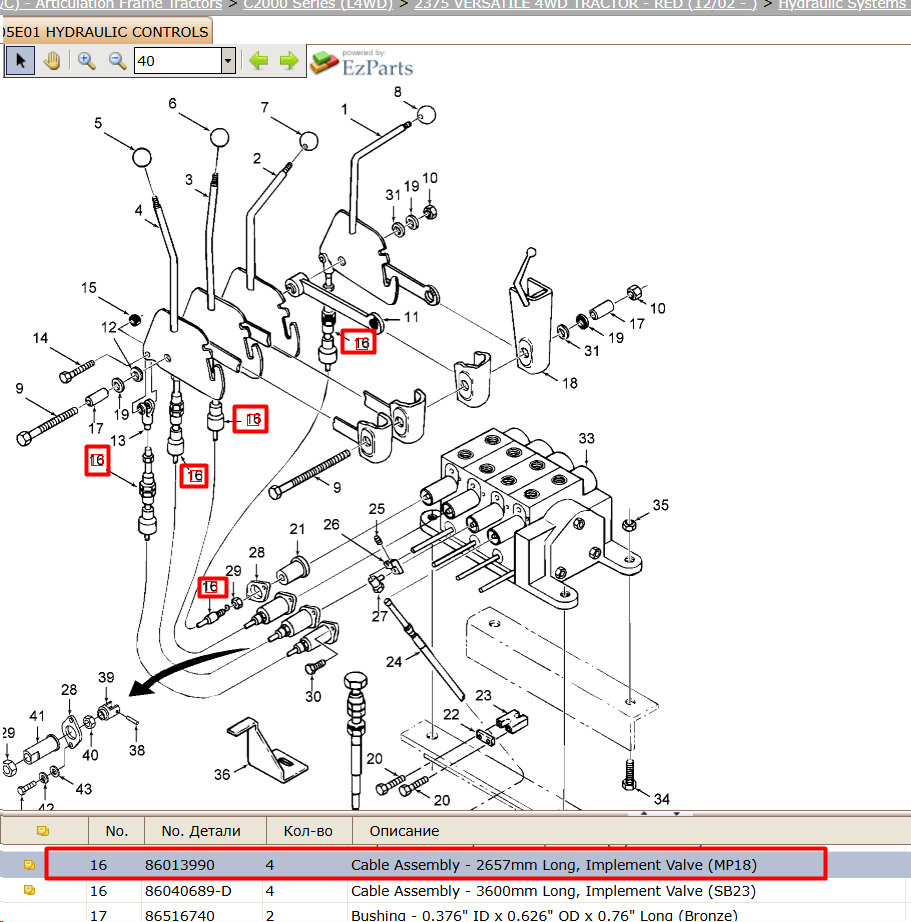The width and height of the screenshot is (911, 922).
Task: Click callout 24 rod label
Action: coord(393,662)
